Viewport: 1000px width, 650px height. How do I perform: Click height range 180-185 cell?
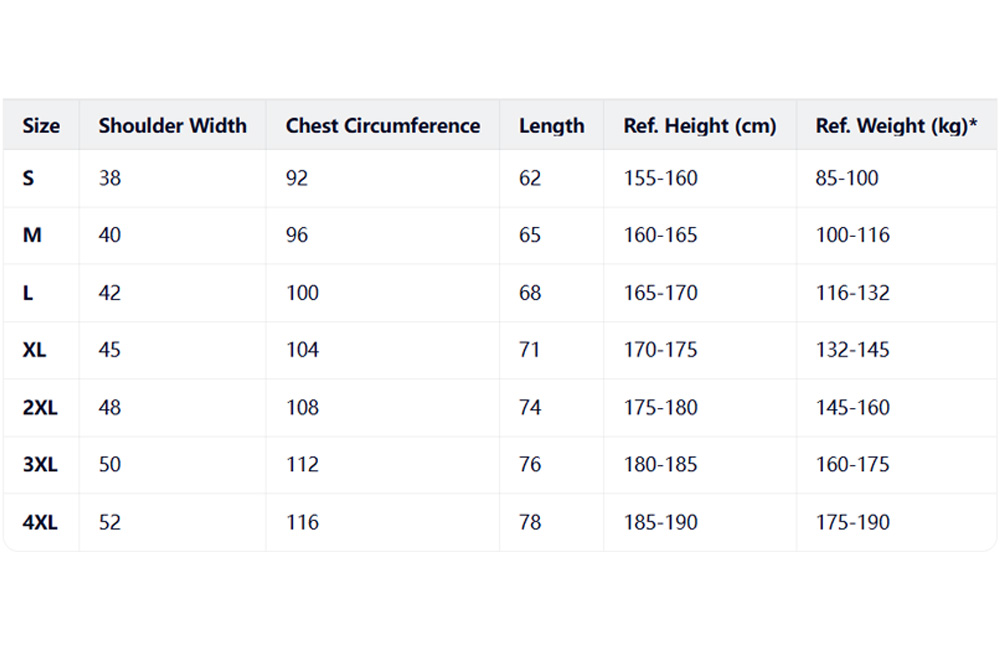[x=660, y=465]
